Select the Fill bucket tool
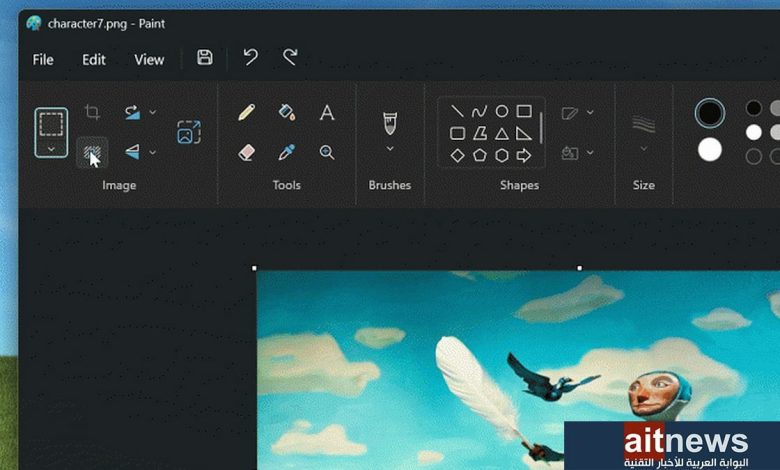This screenshot has width=780, height=470. tap(287, 112)
